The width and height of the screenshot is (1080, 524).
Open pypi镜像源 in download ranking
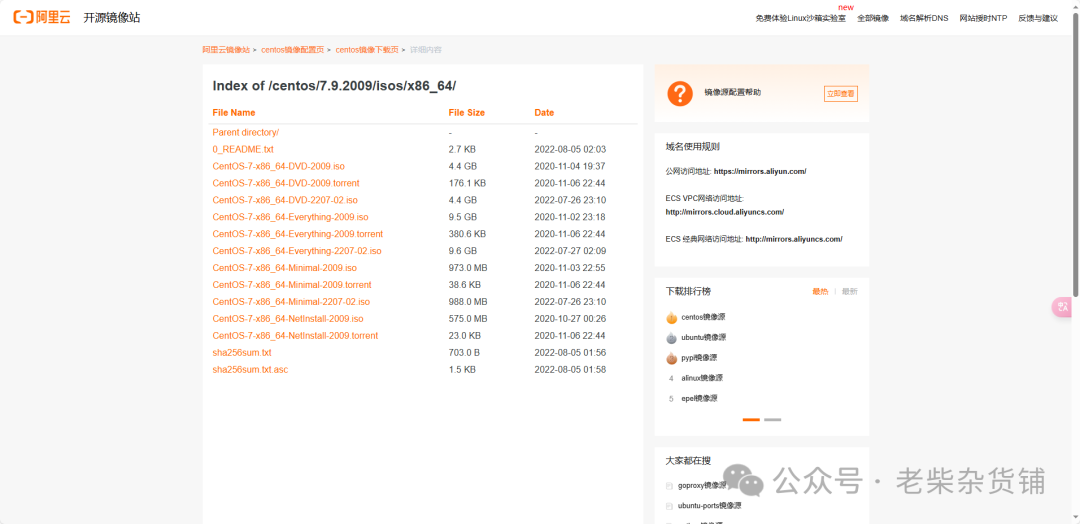[x=699, y=358]
